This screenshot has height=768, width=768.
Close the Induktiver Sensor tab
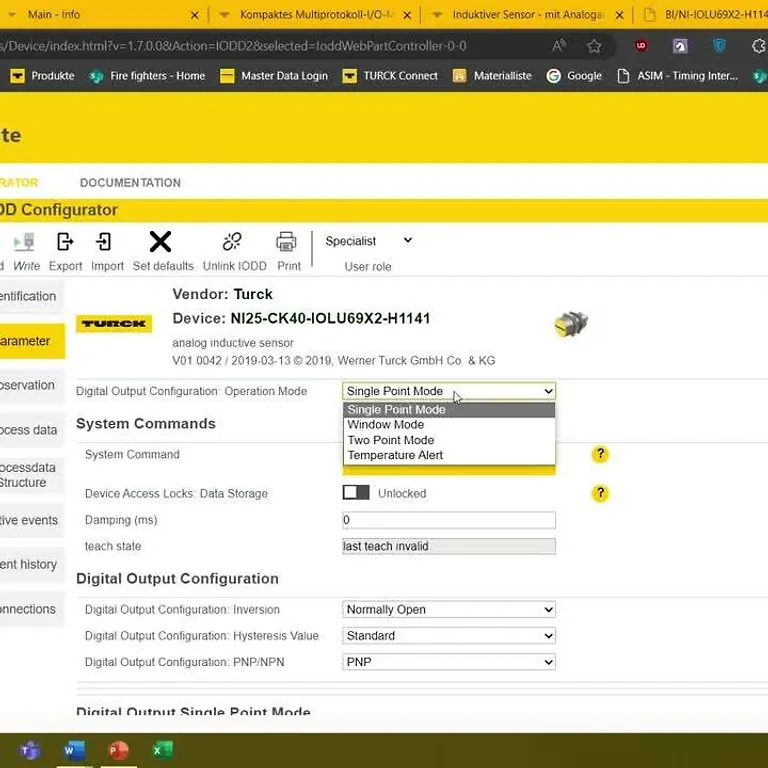coord(620,15)
